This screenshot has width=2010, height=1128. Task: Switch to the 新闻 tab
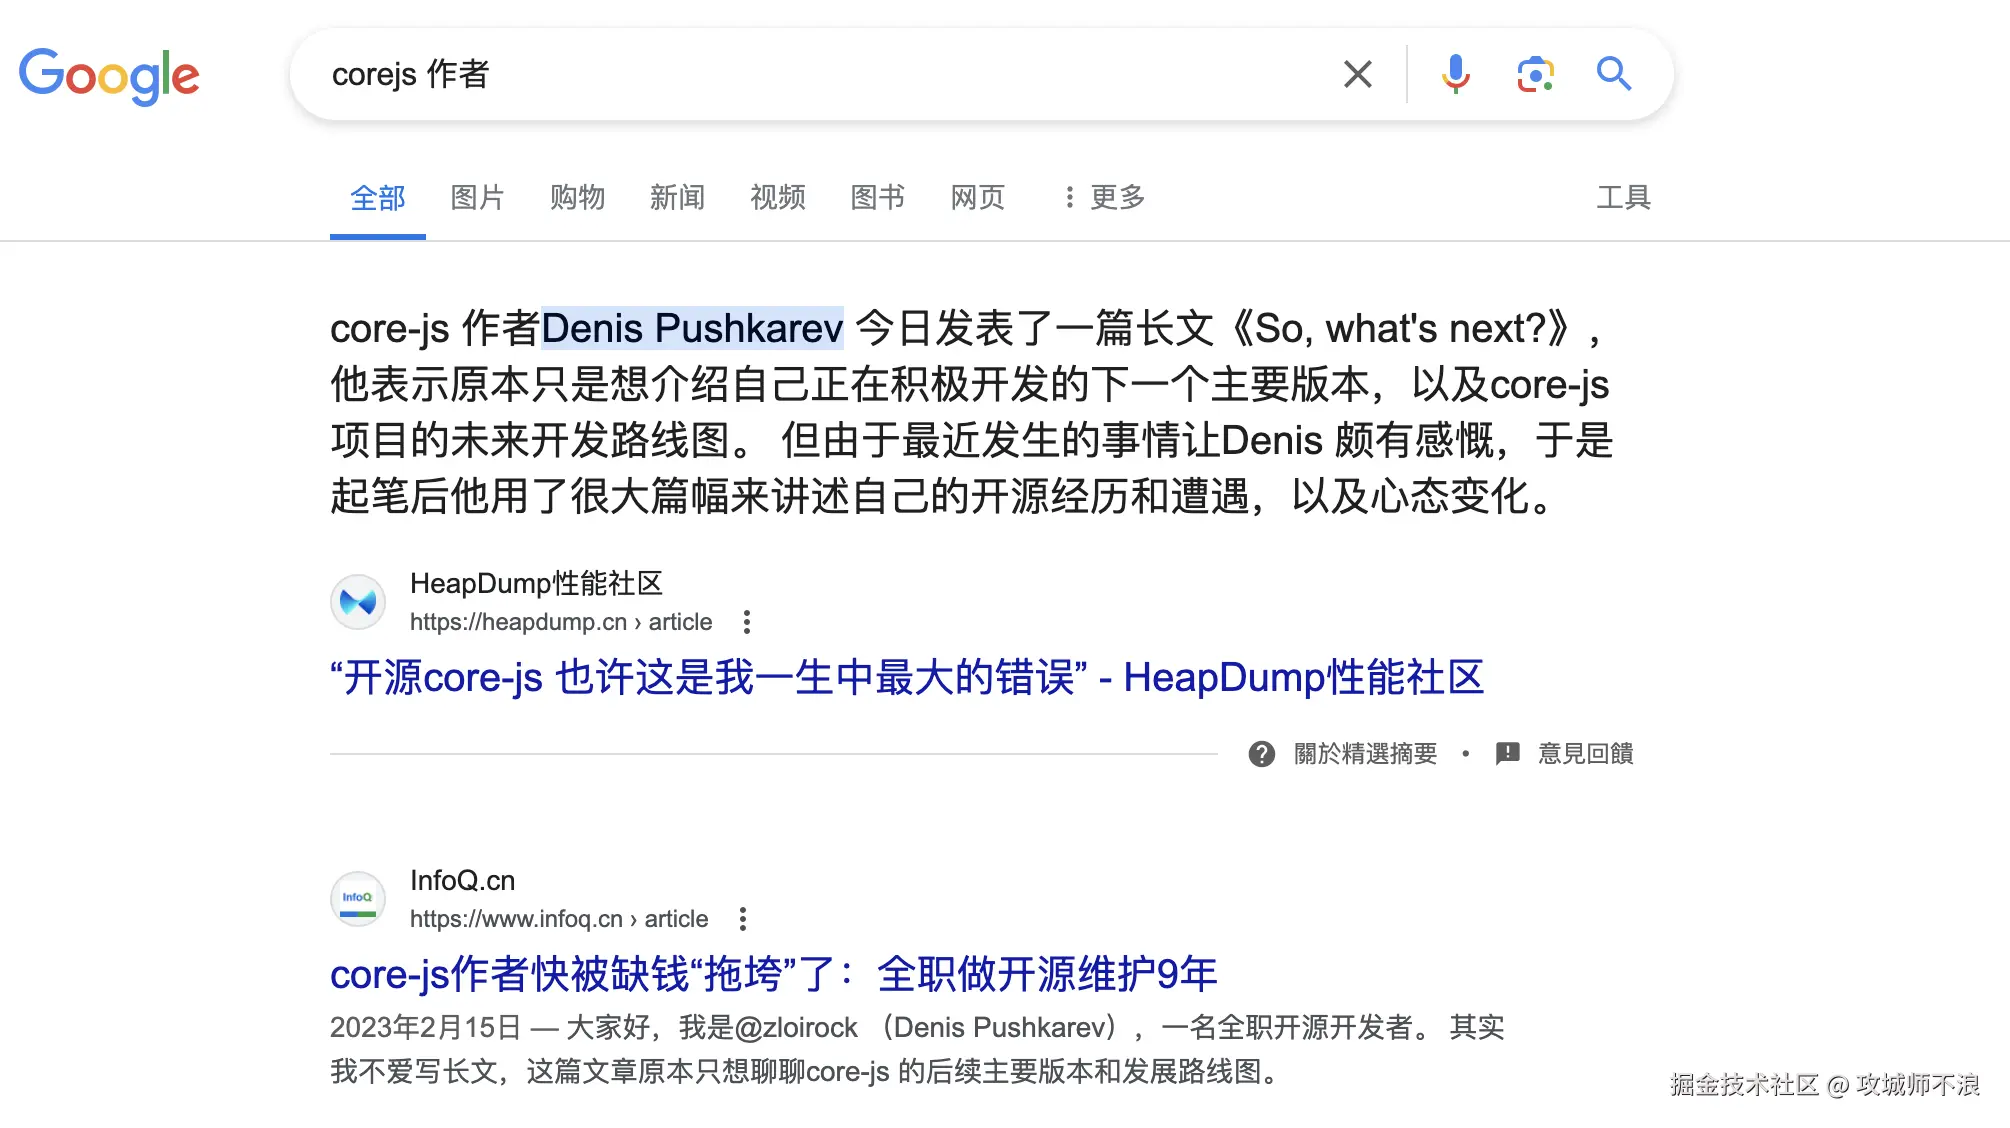(x=677, y=197)
